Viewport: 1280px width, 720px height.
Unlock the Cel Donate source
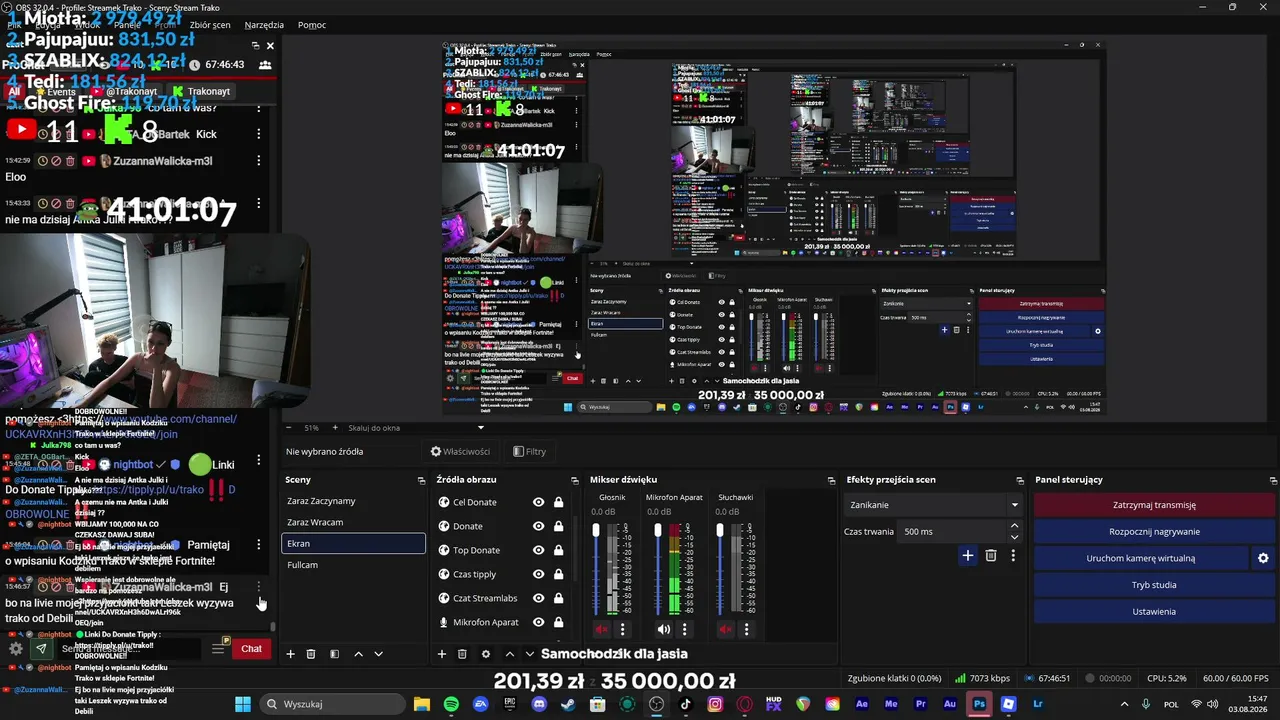pyautogui.click(x=558, y=502)
